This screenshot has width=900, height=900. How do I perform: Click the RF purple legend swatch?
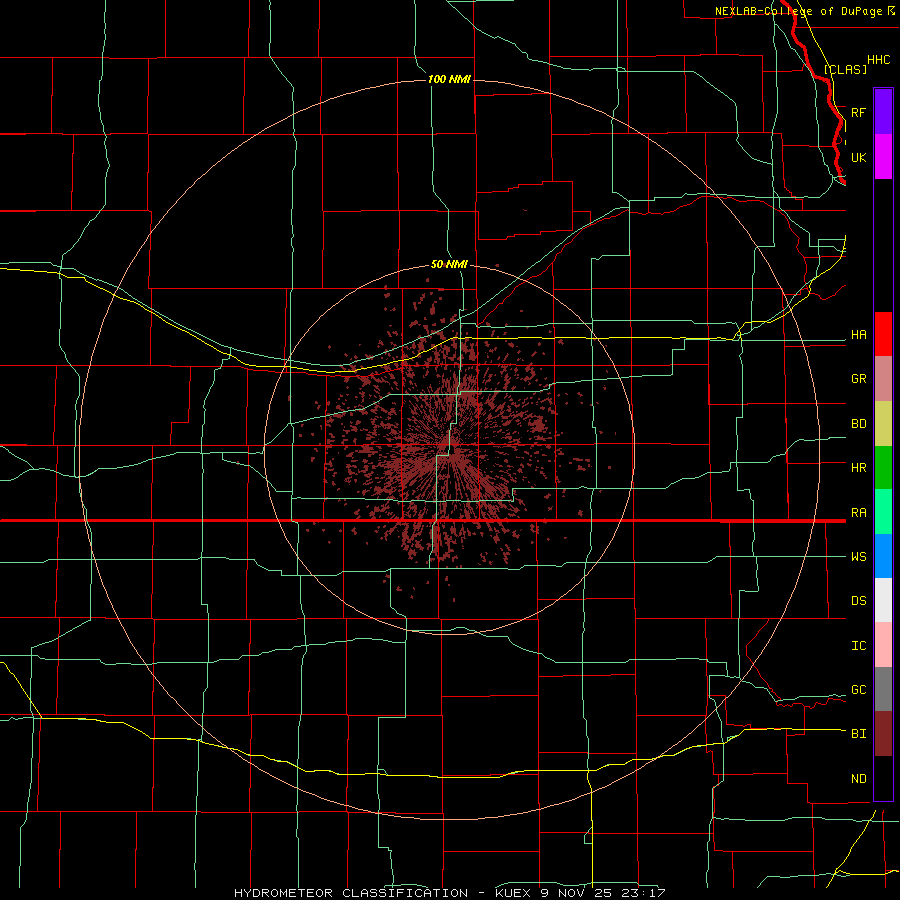coord(883,112)
